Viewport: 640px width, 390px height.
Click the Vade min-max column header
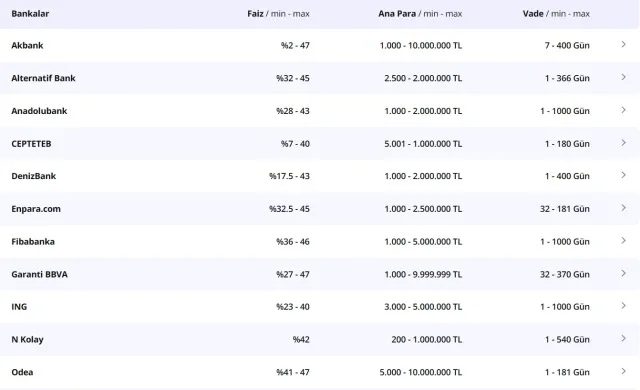point(556,13)
